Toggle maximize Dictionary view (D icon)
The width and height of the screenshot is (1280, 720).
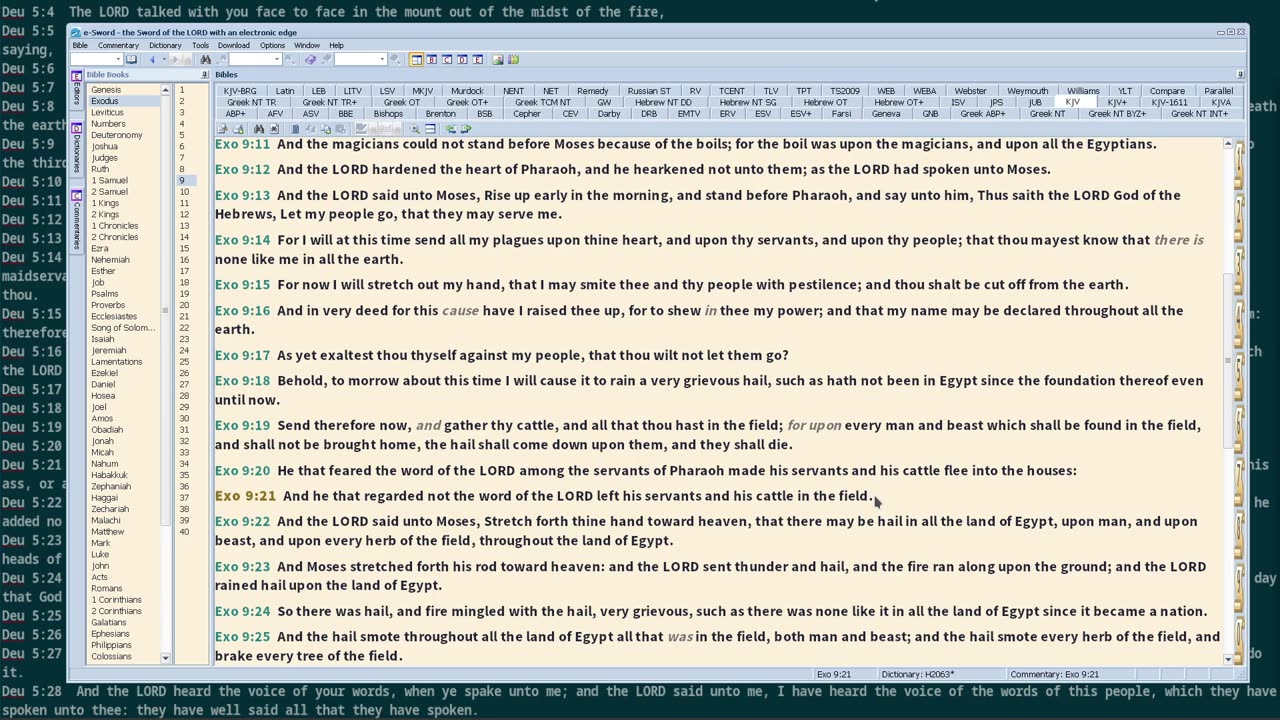point(462,59)
